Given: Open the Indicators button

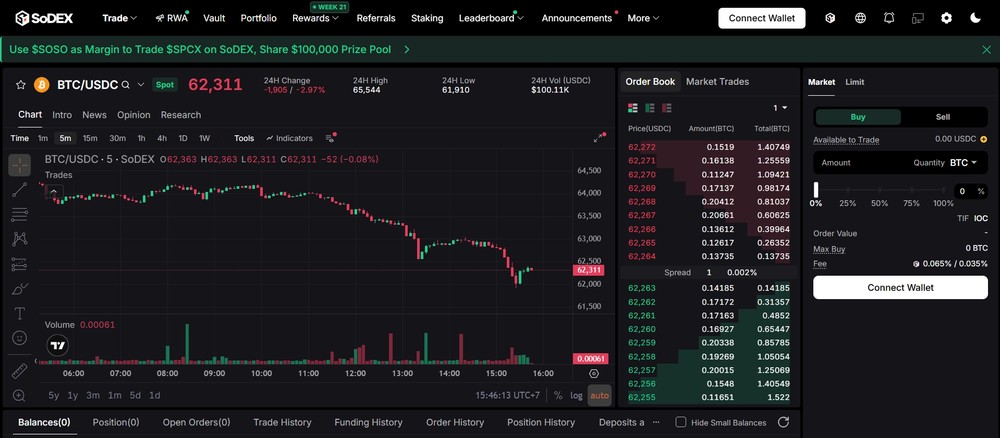Looking at the screenshot, I should pyautogui.click(x=290, y=138).
